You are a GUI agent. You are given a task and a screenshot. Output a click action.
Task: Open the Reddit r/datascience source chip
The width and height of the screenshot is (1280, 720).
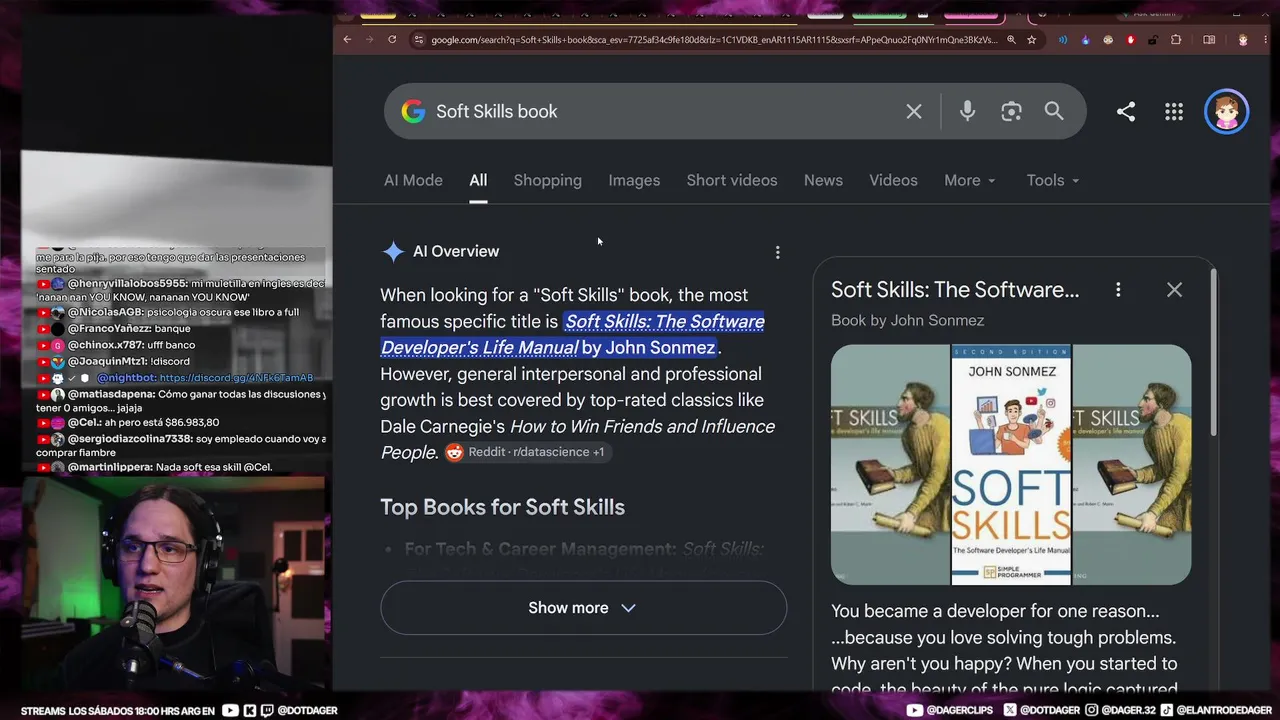point(527,452)
